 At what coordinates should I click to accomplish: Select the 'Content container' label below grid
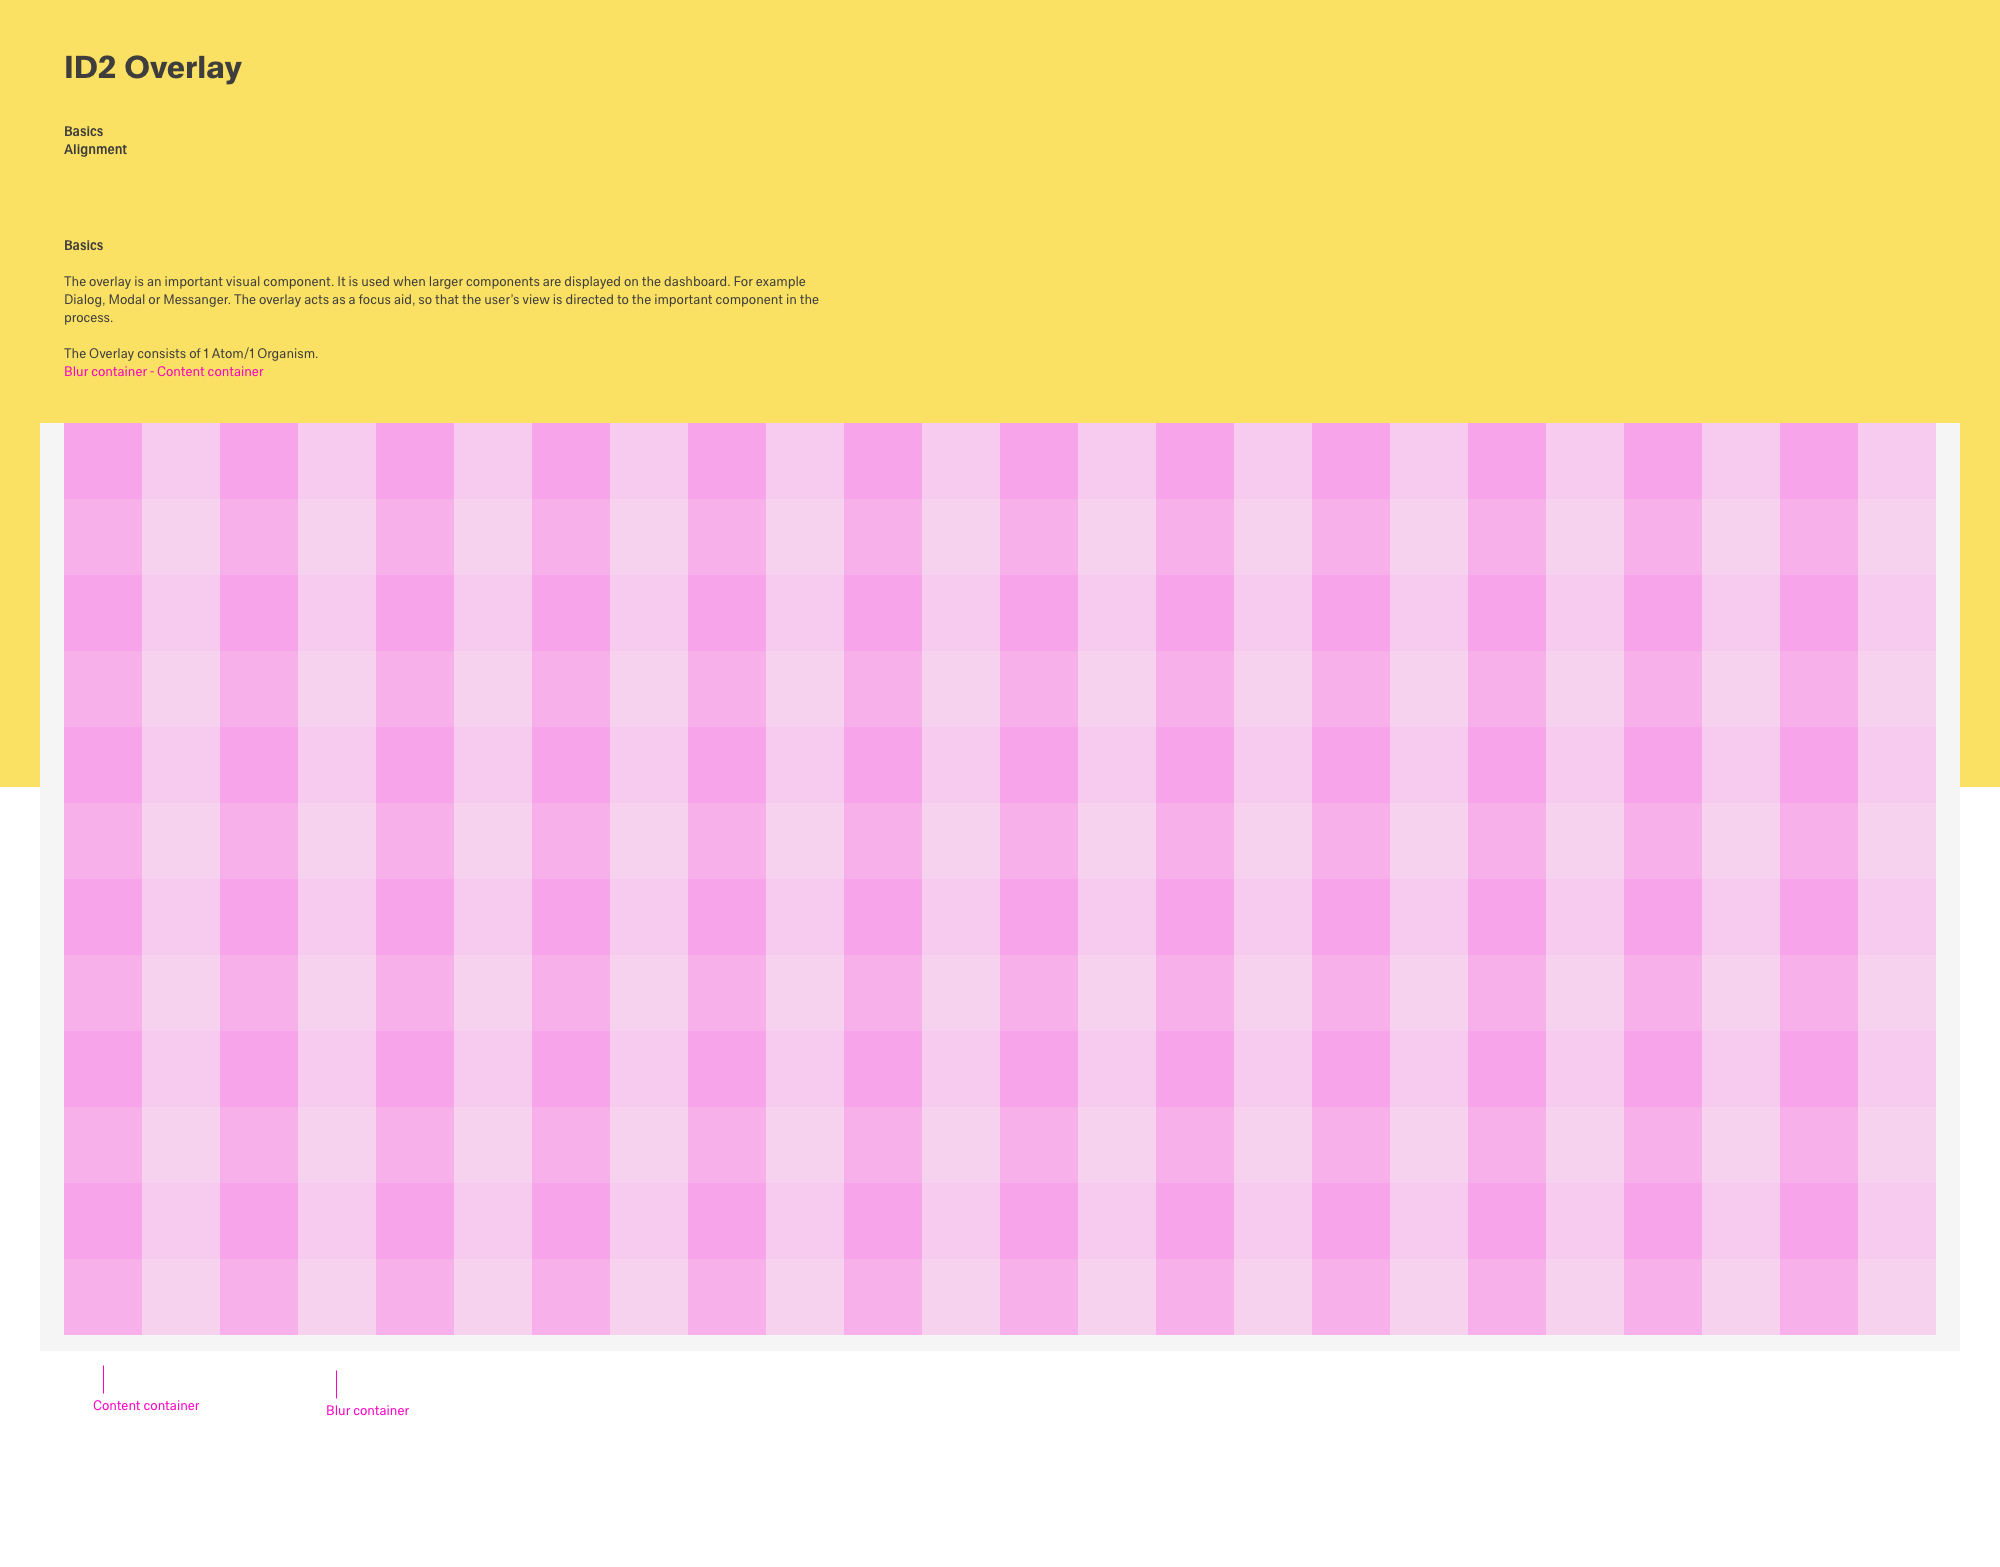(146, 1406)
